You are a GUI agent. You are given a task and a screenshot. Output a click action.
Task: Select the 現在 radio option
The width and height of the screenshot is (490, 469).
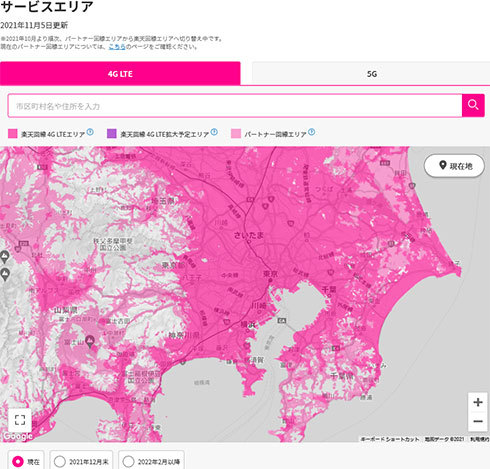click(x=26, y=461)
